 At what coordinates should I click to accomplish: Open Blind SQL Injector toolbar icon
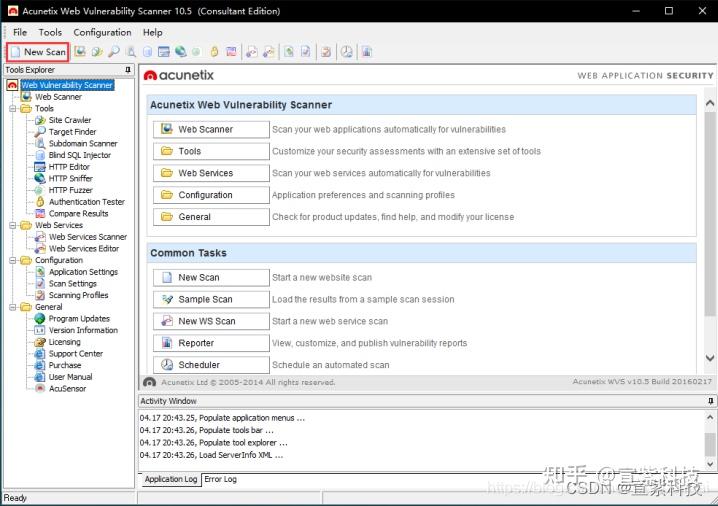coord(147,52)
